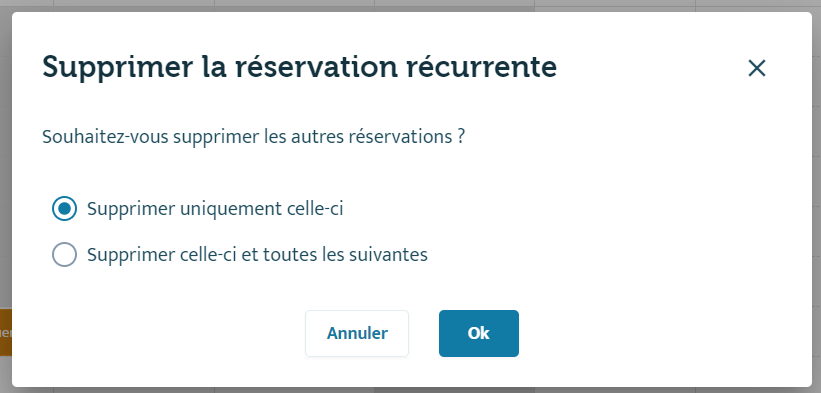Confirm deletion with the Ok button
The image size is (821, 393).
tap(479, 333)
